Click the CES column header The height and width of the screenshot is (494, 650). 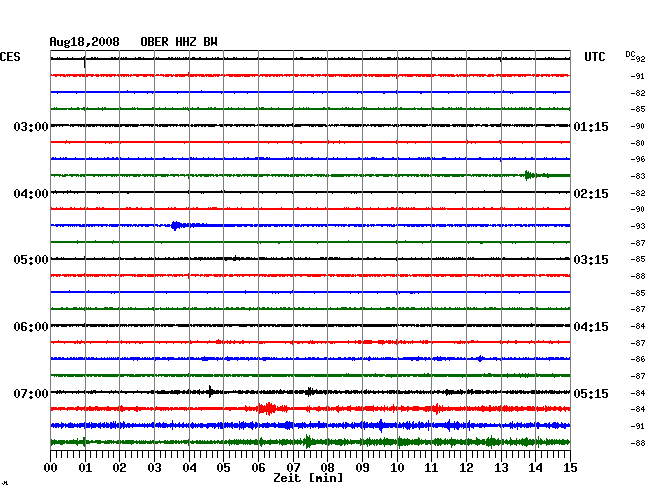coord(10,57)
